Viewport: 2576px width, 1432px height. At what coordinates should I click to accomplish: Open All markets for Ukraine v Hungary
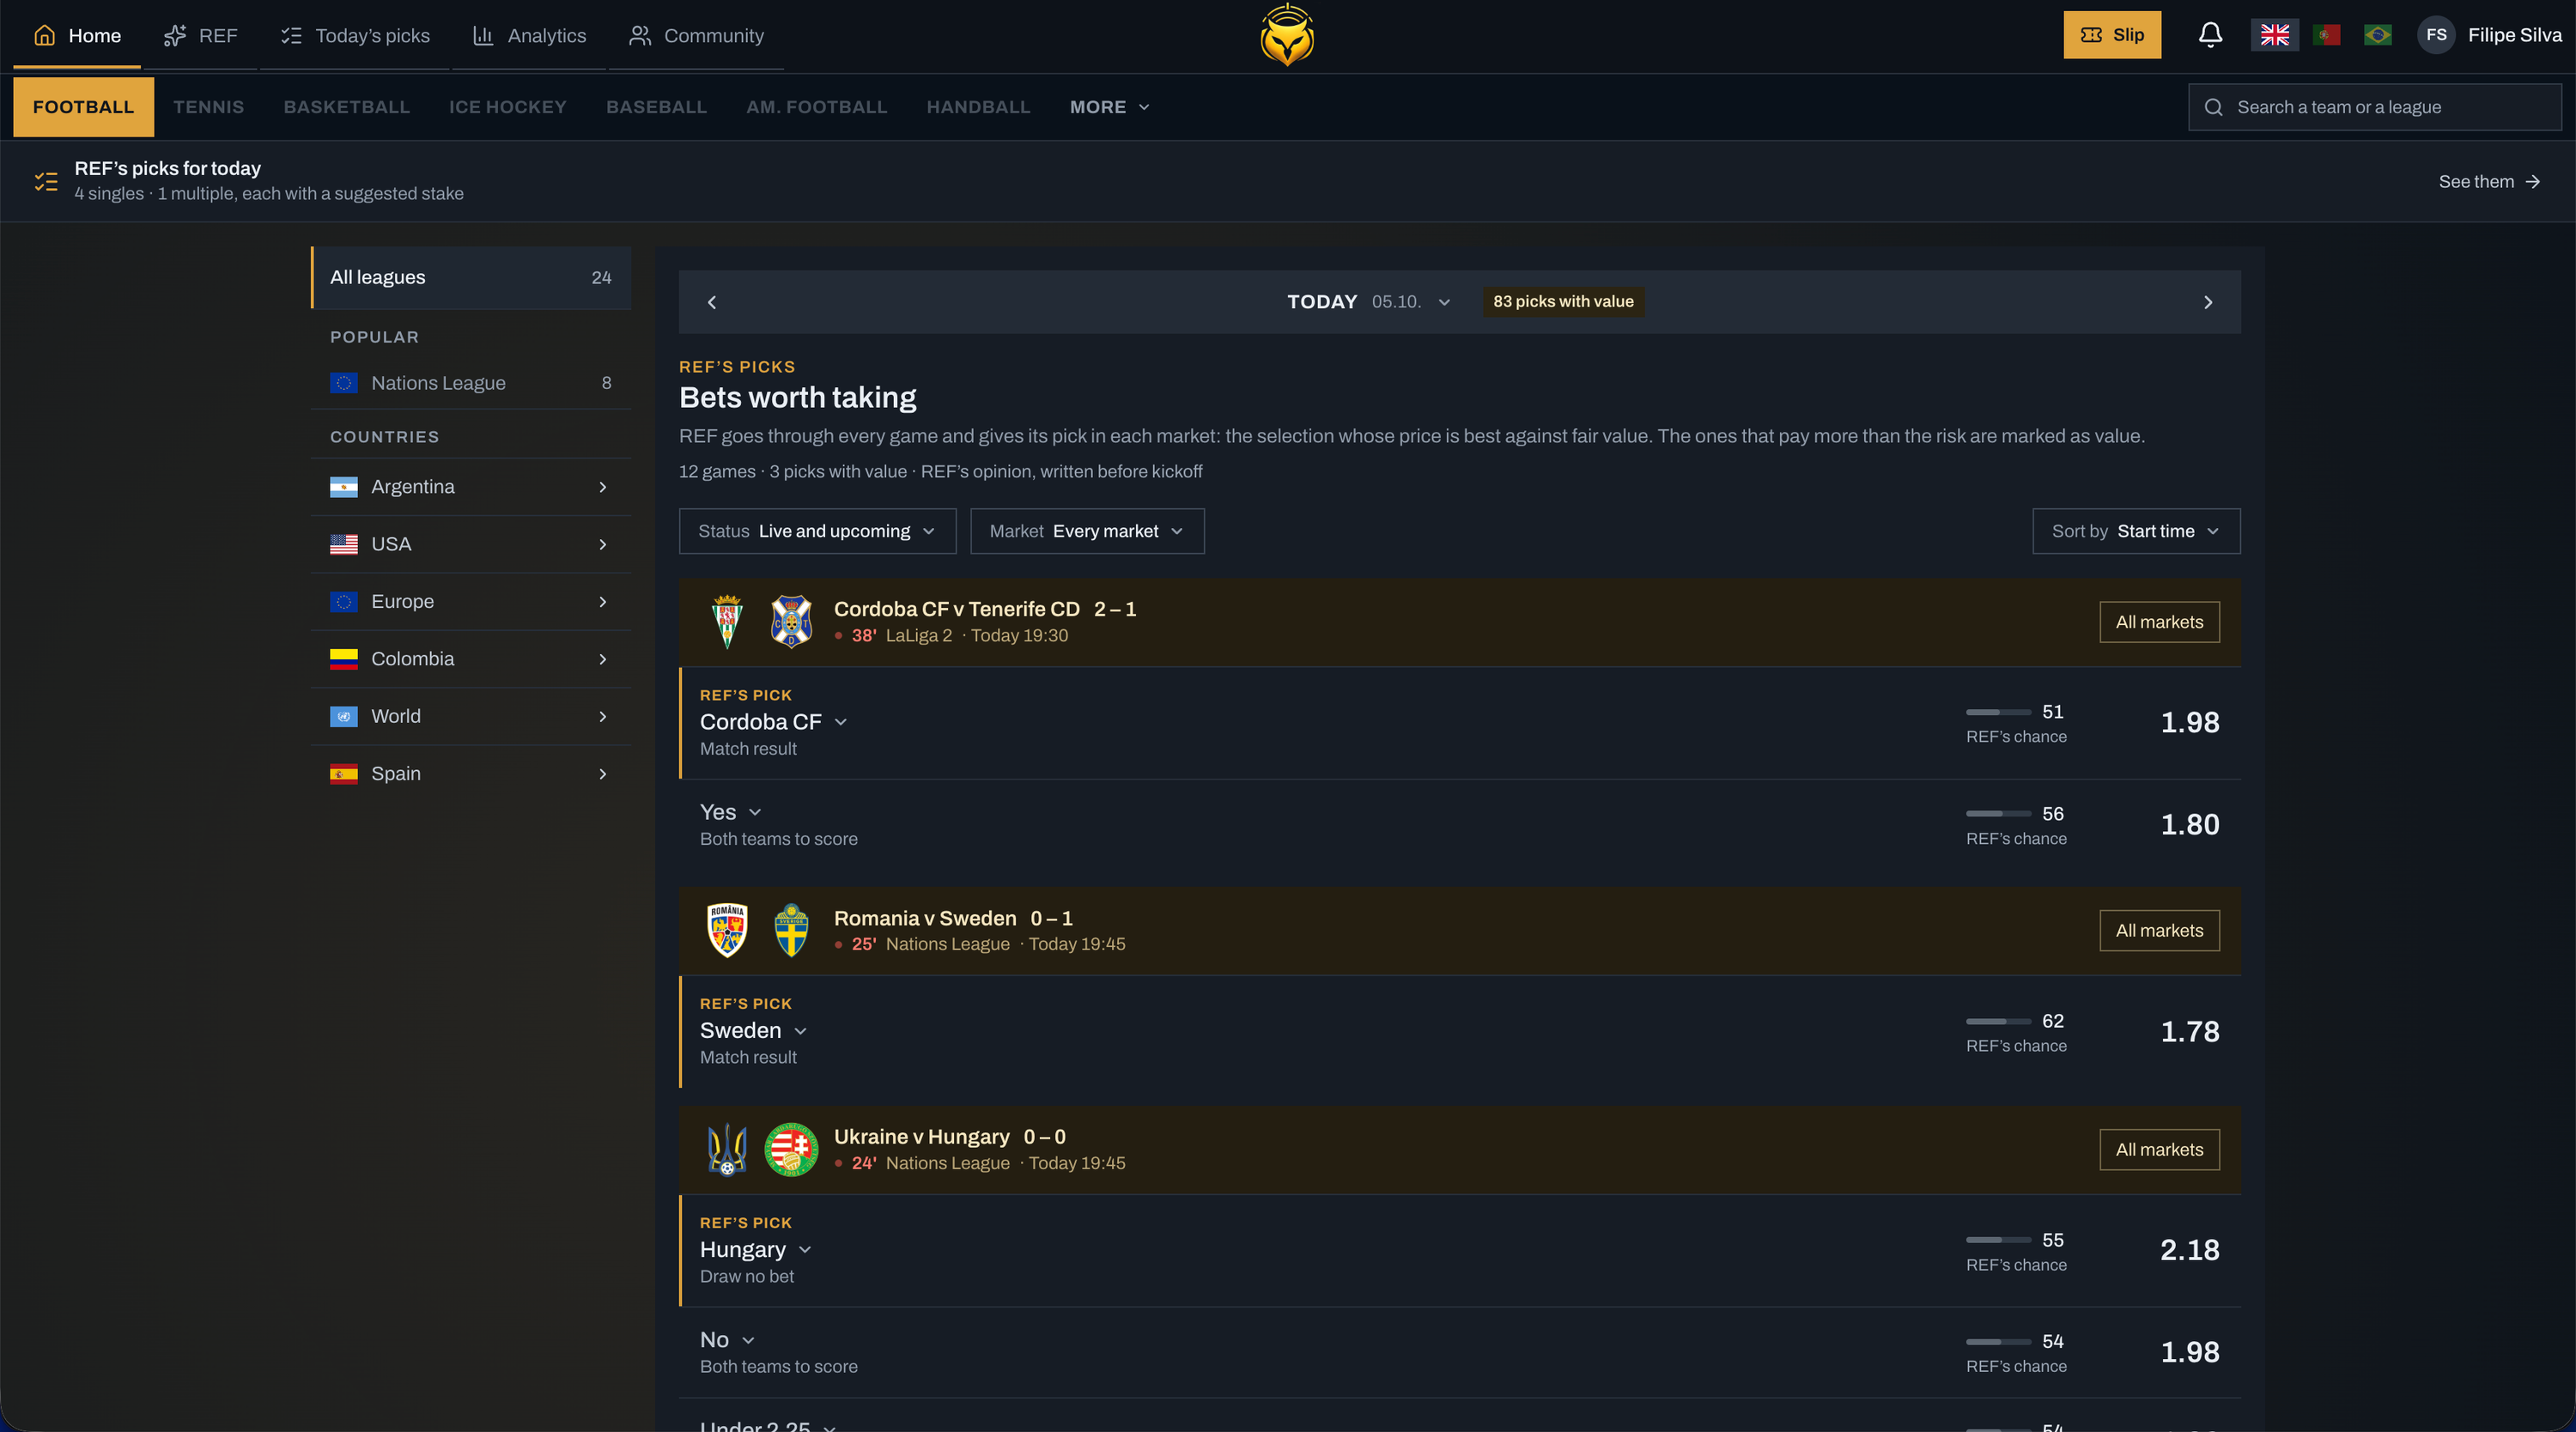(2159, 1150)
